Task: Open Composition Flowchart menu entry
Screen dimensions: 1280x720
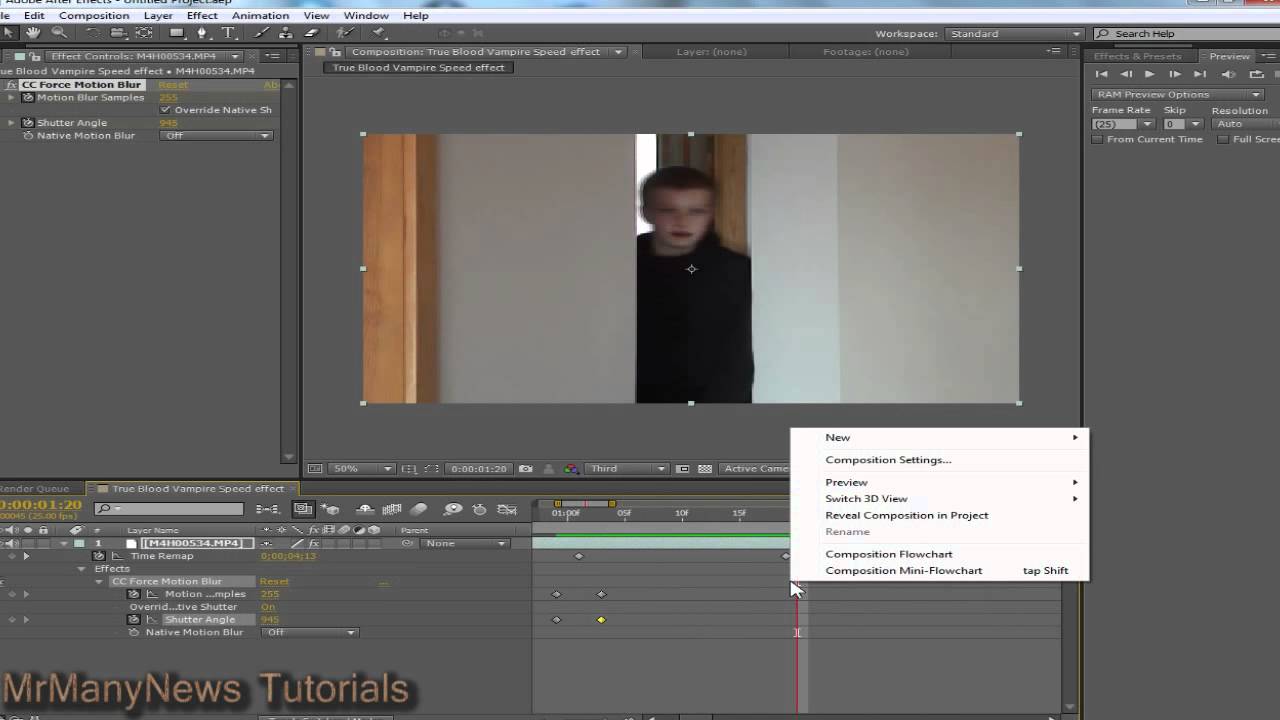Action: coord(888,554)
